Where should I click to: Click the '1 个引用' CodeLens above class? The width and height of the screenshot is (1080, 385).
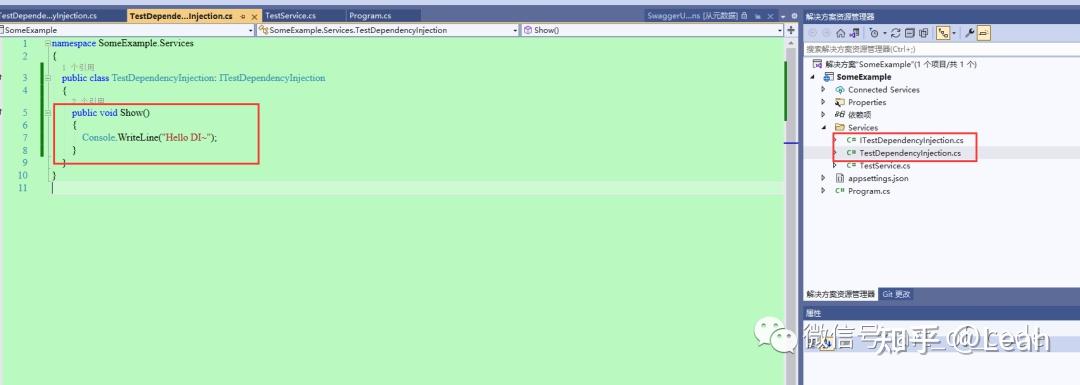pos(78,67)
